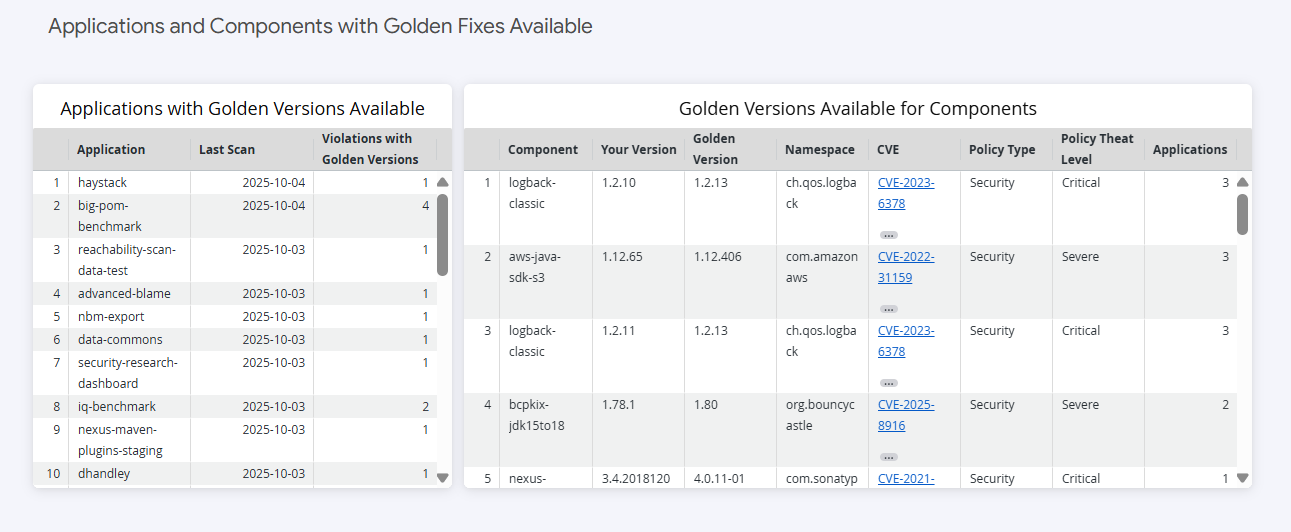Open the CVE-2025-8916 link
This screenshot has width=1291, height=532.
coord(905,415)
